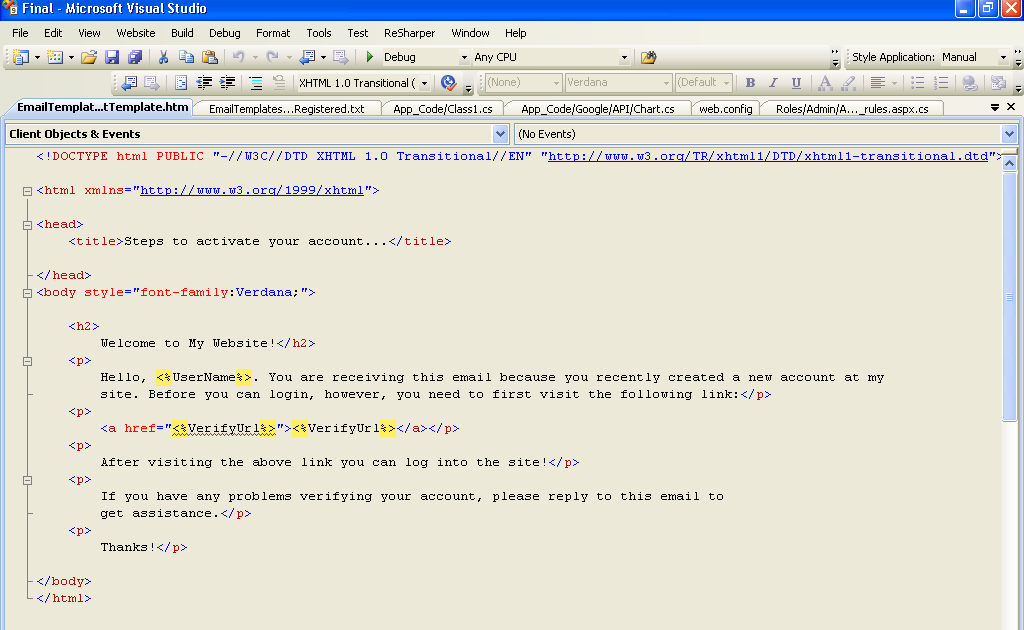Switch to the web.config tab
The image size is (1024, 630).
pyautogui.click(x=725, y=107)
